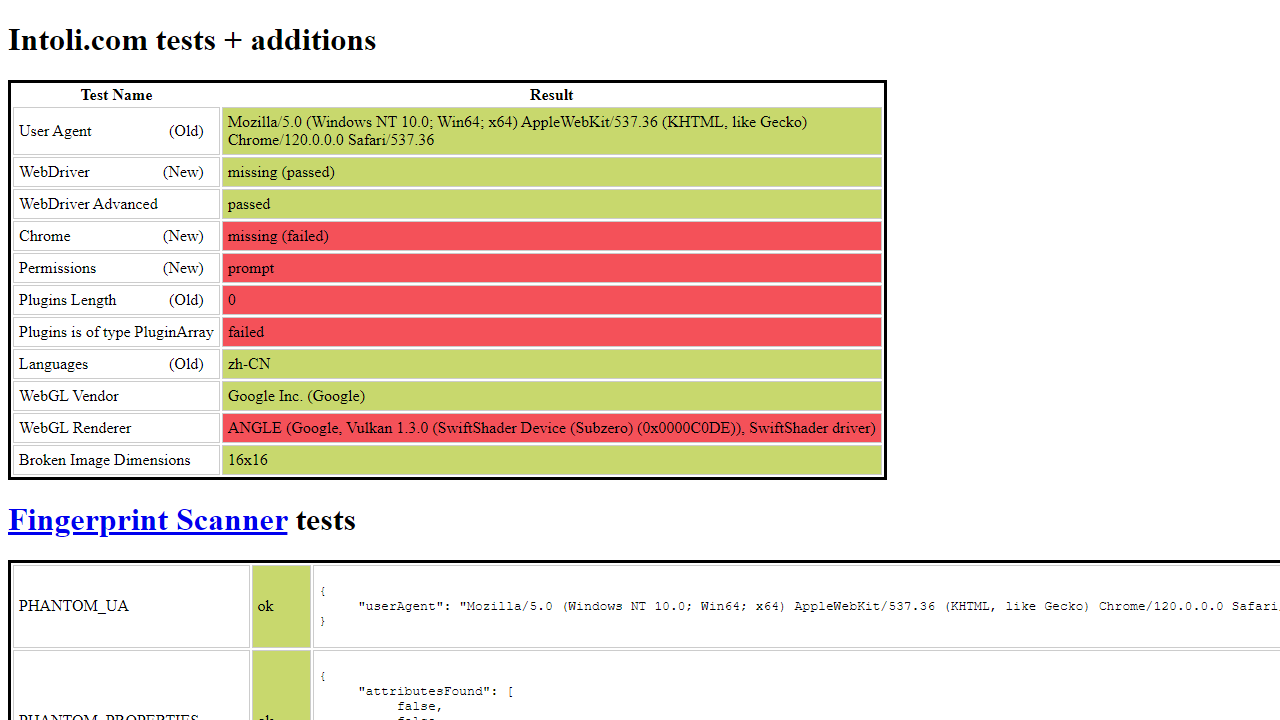
Task: Click the PHANTOM_UA userAgent JSON output
Action: point(797,606)
